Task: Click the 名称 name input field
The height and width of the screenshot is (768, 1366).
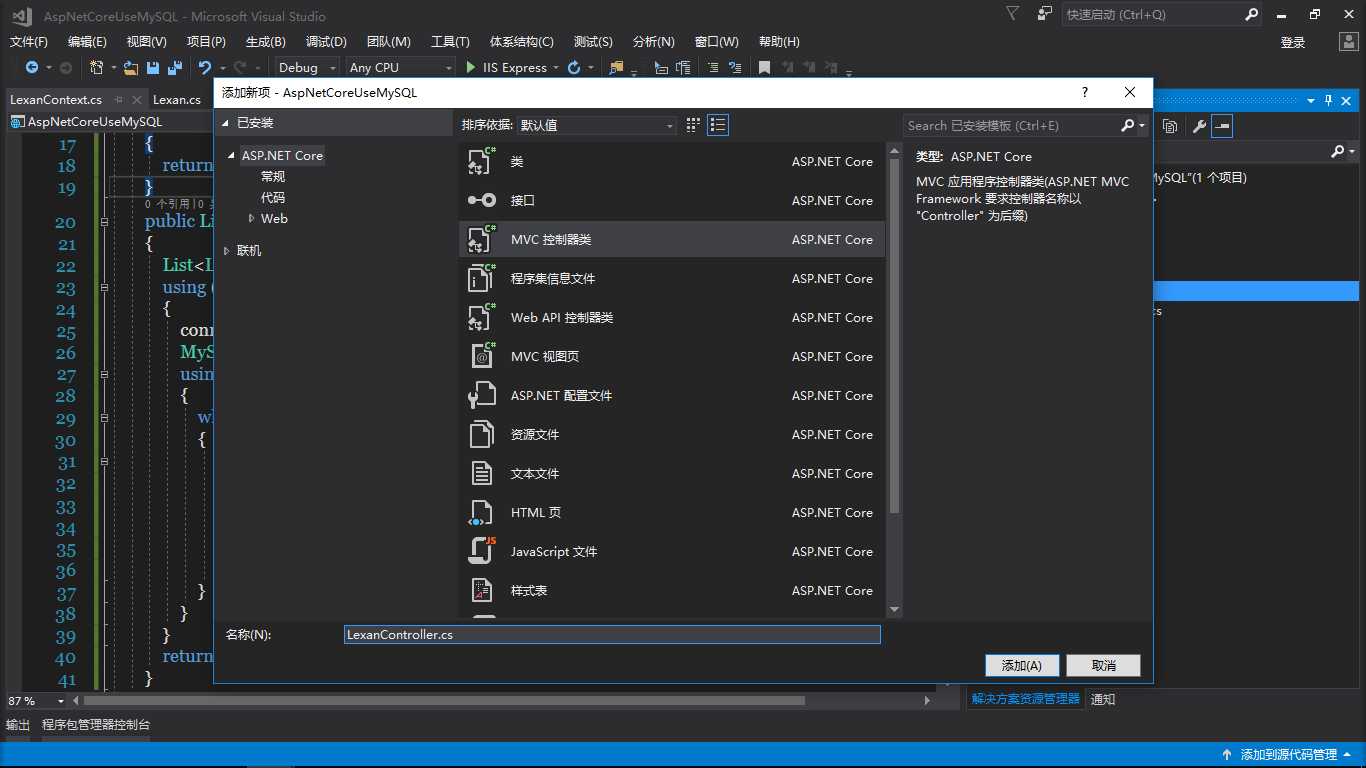Action: tap(612, 635)
